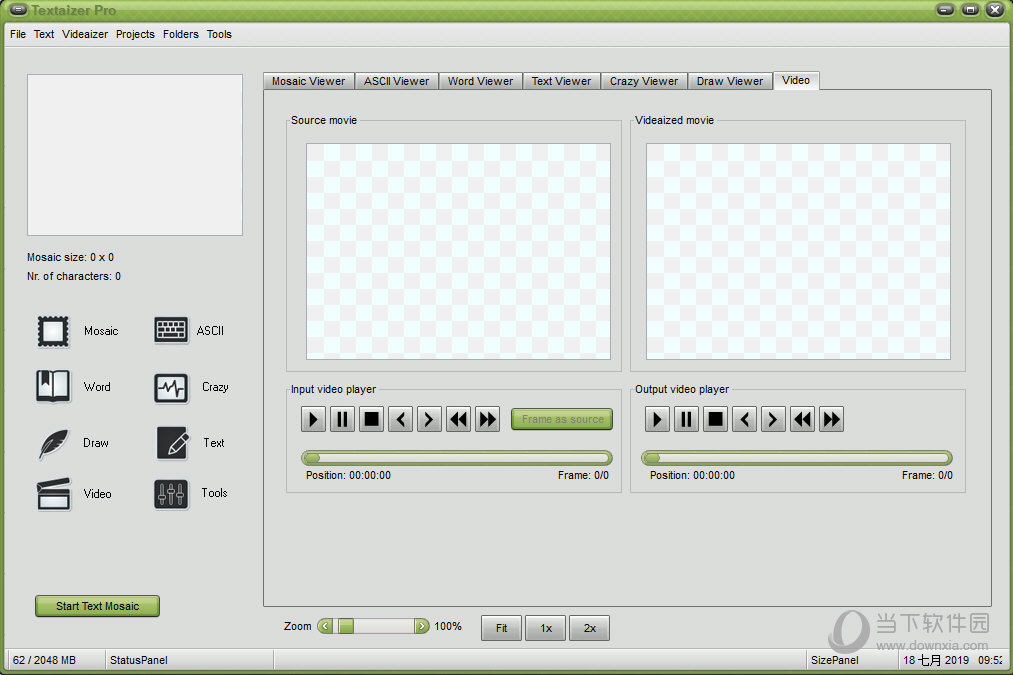
Task: Select the Mosaic mode icon
Action: (53, 331)
